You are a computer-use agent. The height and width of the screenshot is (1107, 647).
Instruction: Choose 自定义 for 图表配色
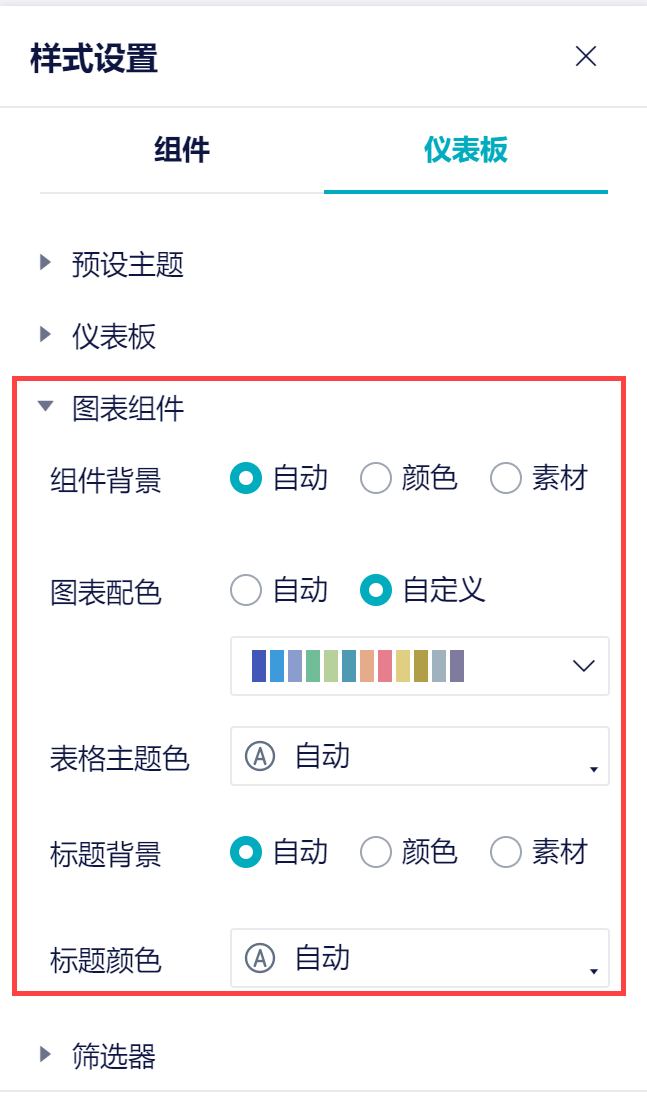376,591
